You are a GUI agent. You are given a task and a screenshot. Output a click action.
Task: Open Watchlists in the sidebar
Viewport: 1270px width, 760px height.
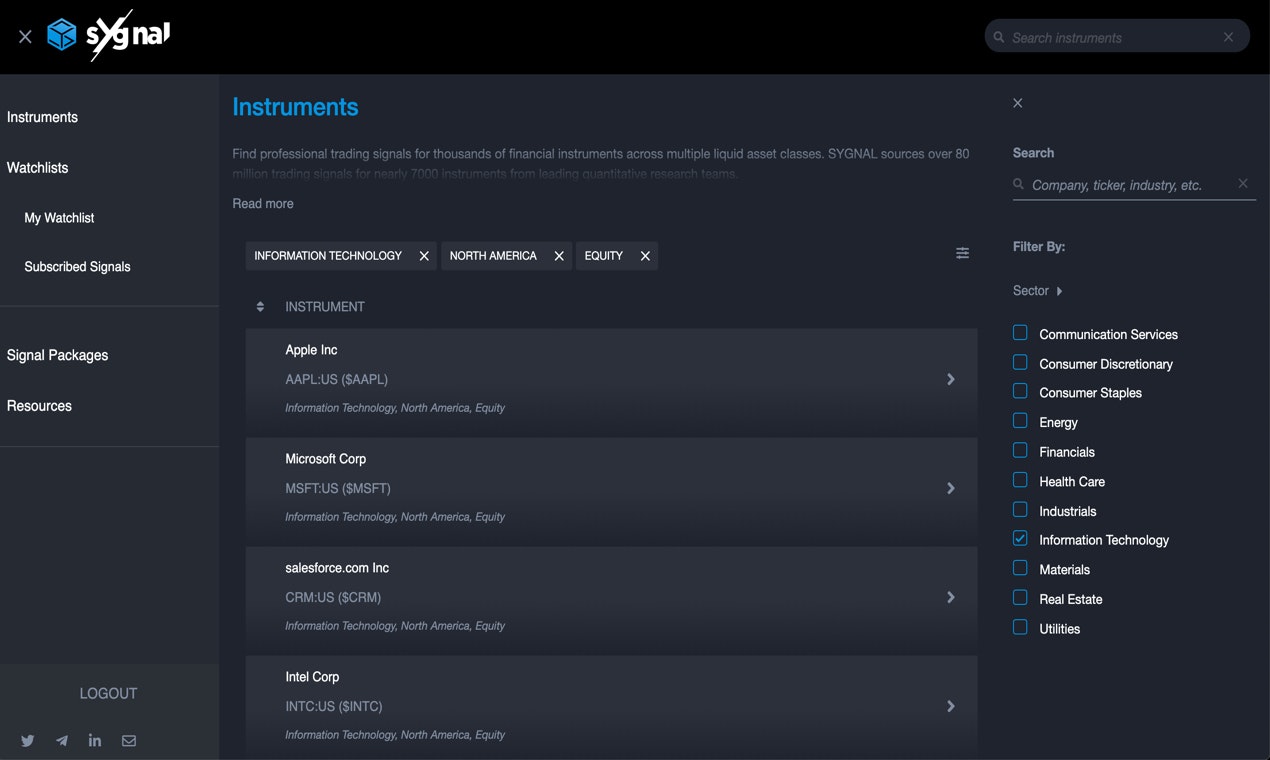38,168
